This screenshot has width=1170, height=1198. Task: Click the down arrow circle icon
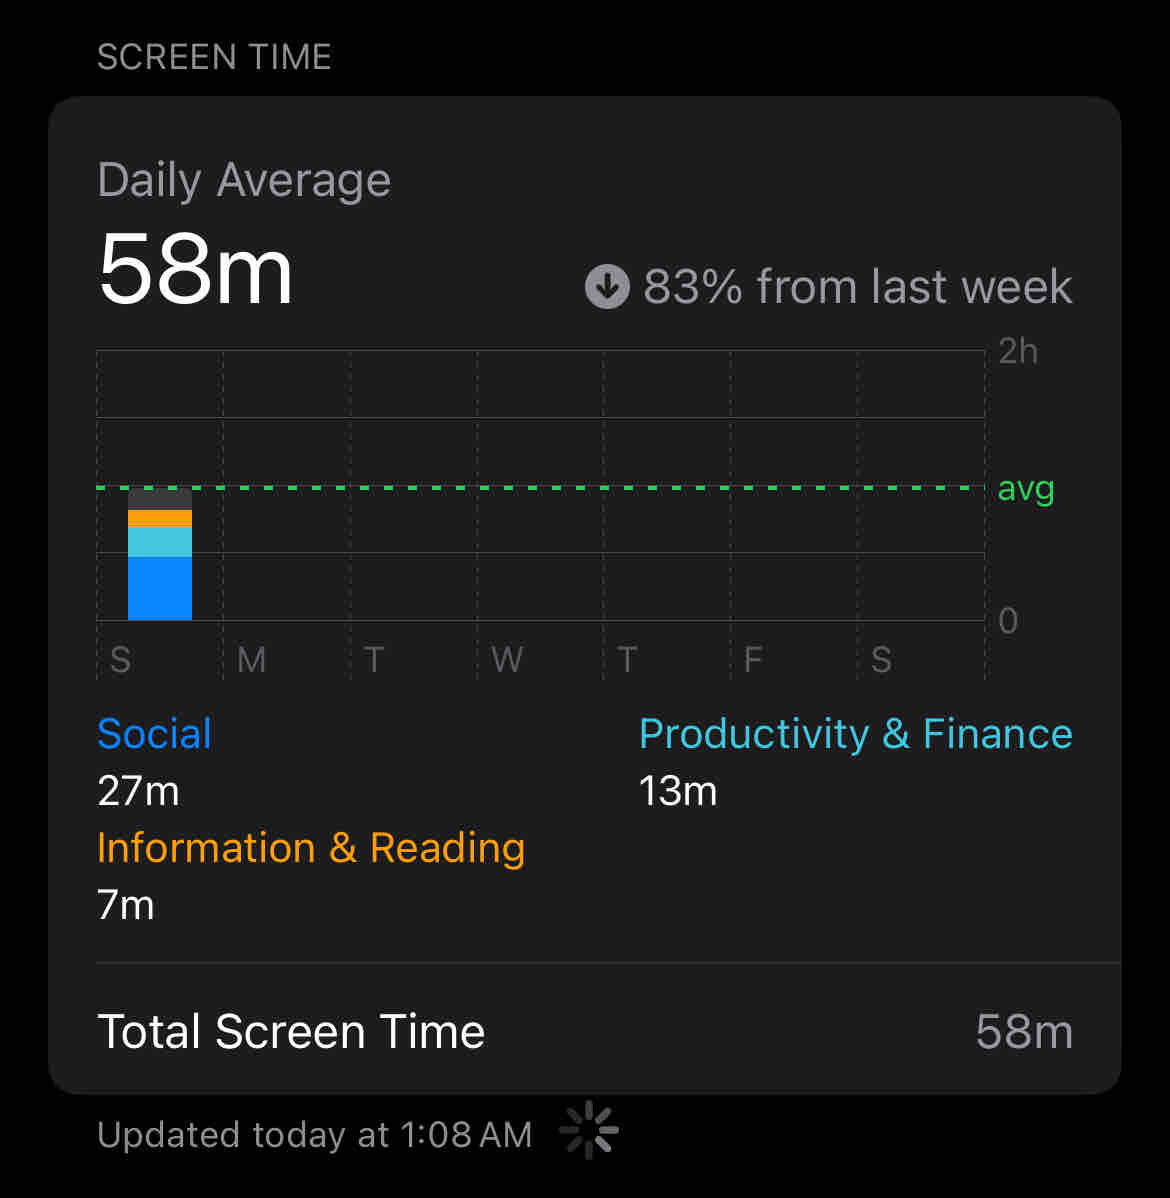[x=607, y=287]
